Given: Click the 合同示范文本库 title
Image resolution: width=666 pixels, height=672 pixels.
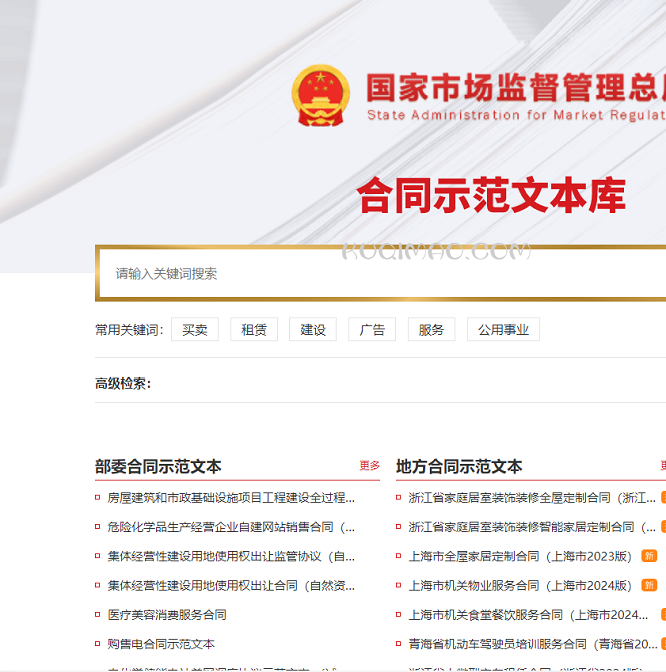Looking at the screenshot, I should pos(491,195).
